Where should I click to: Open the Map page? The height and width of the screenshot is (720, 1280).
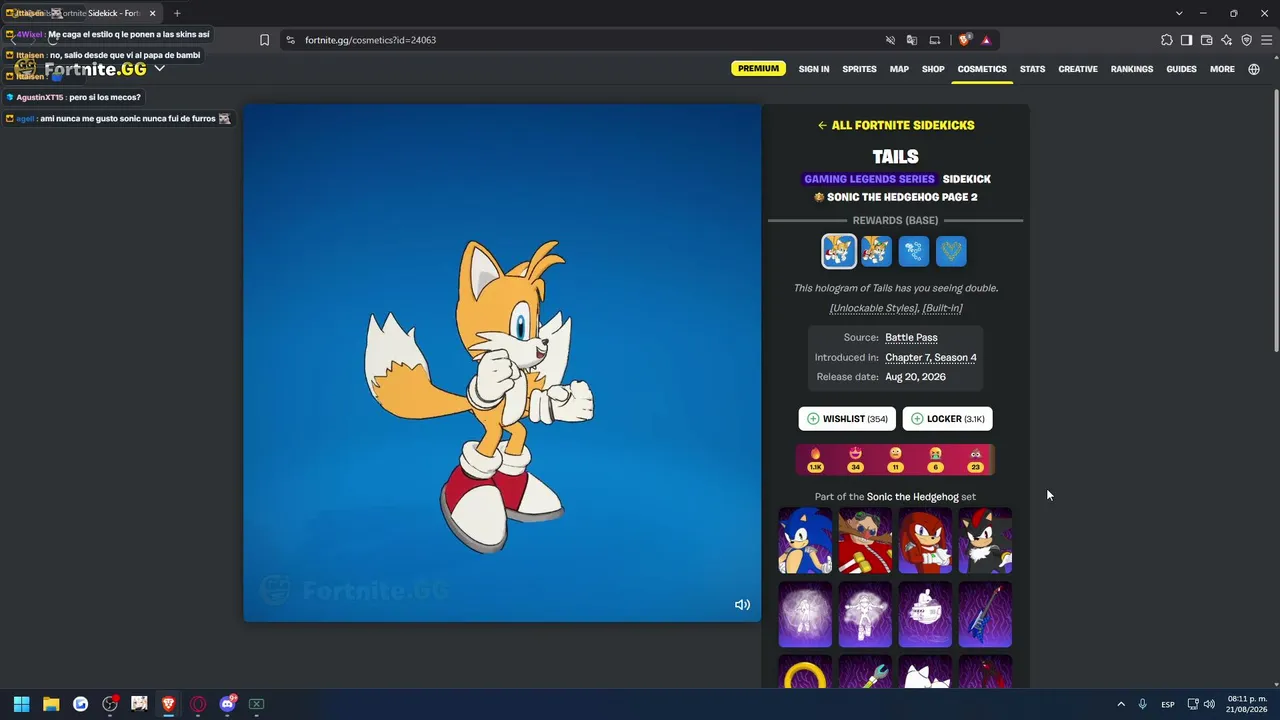[899, 69]
